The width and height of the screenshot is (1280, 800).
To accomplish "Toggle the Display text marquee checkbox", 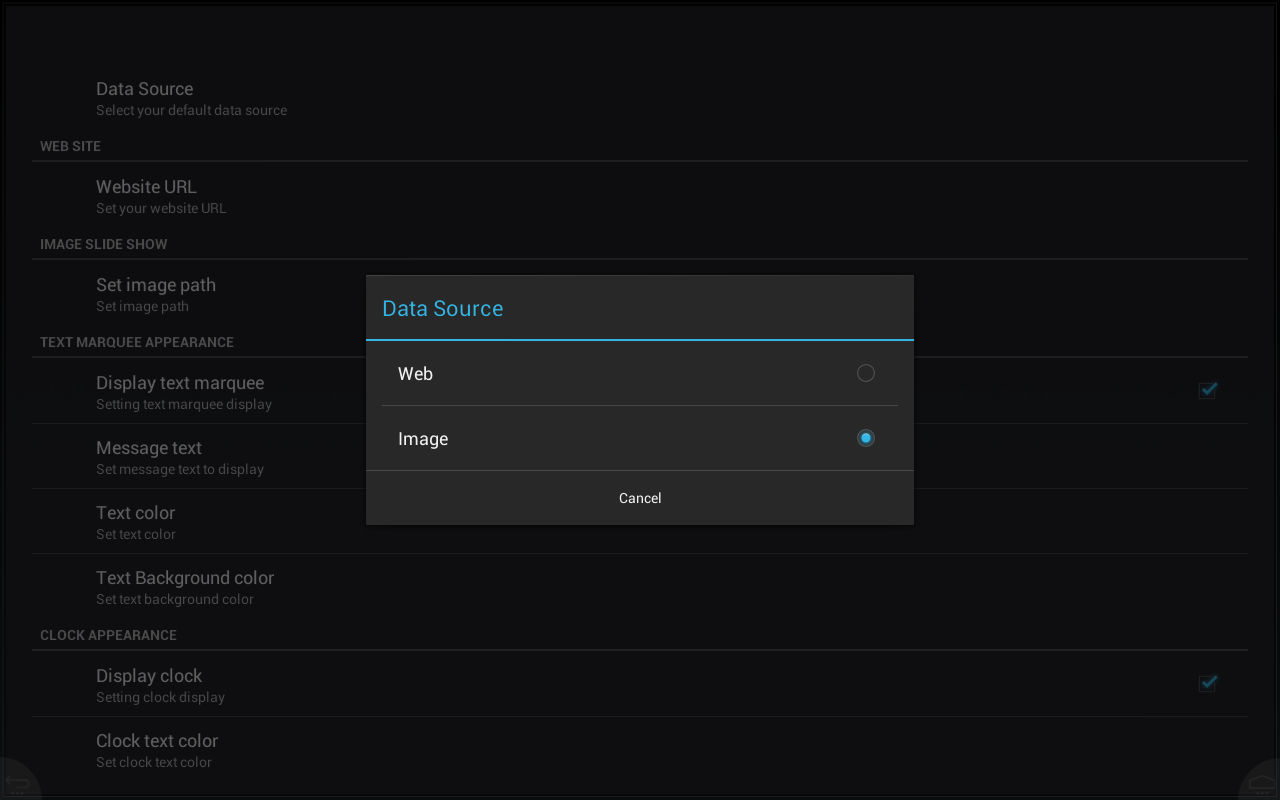I will pos(1208,390).
